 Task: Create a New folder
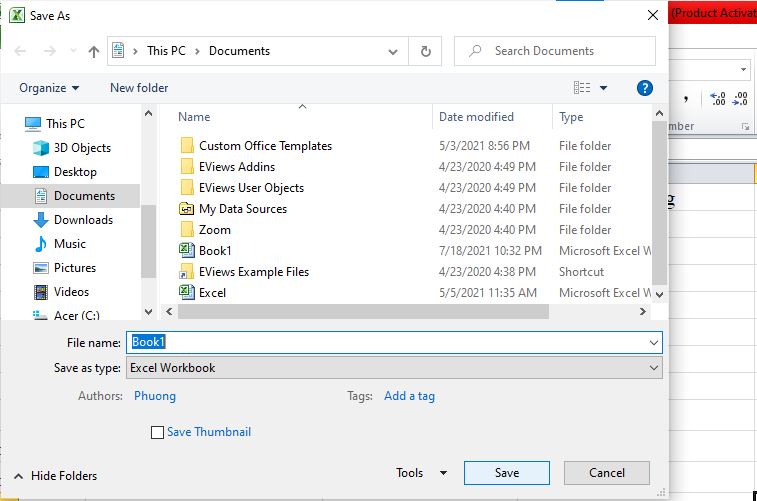(x=139, y=88)
